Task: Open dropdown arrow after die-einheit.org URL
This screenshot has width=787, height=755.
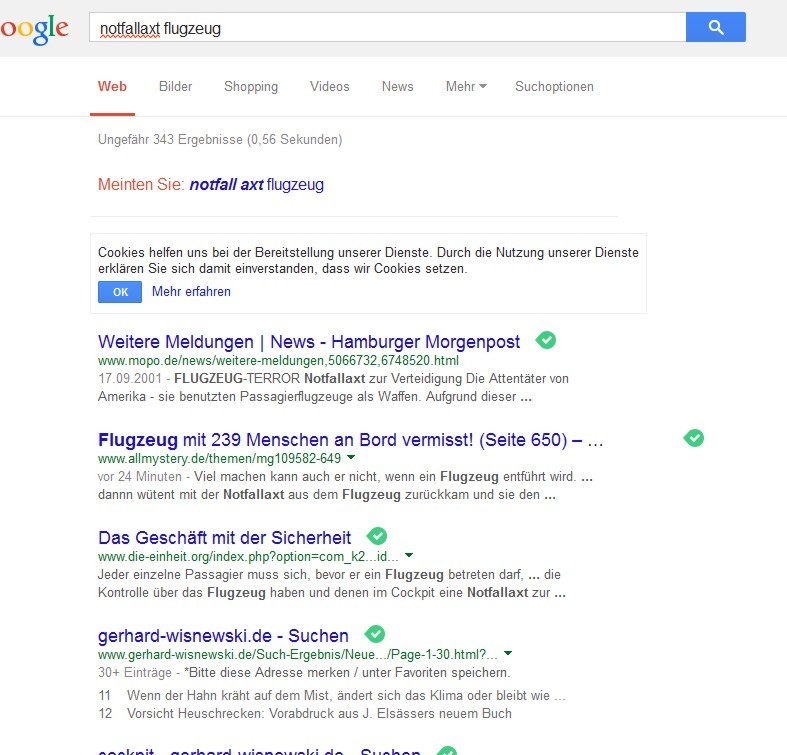Action: coord(409,555)
